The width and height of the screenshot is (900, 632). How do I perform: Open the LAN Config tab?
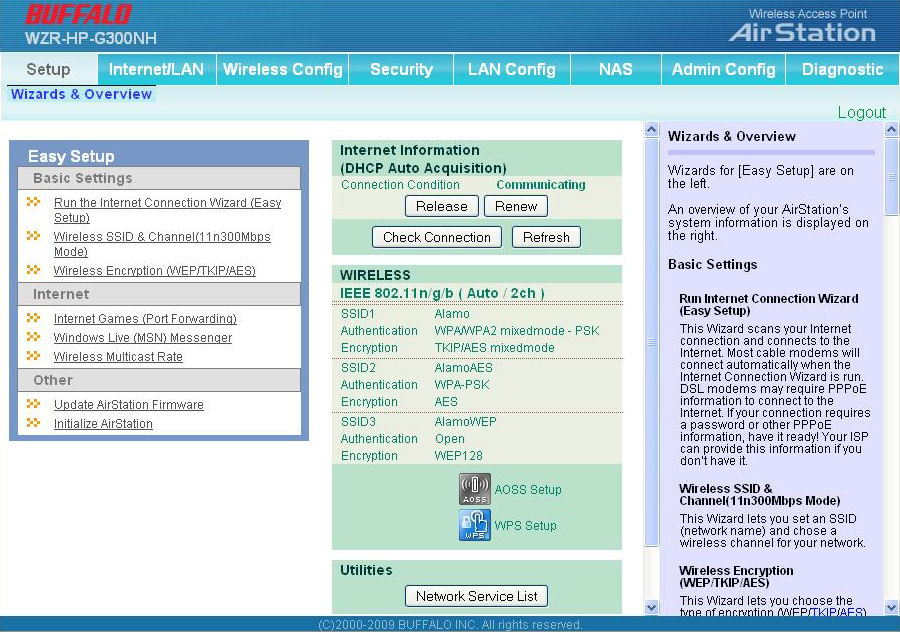[x=511, y=69]
